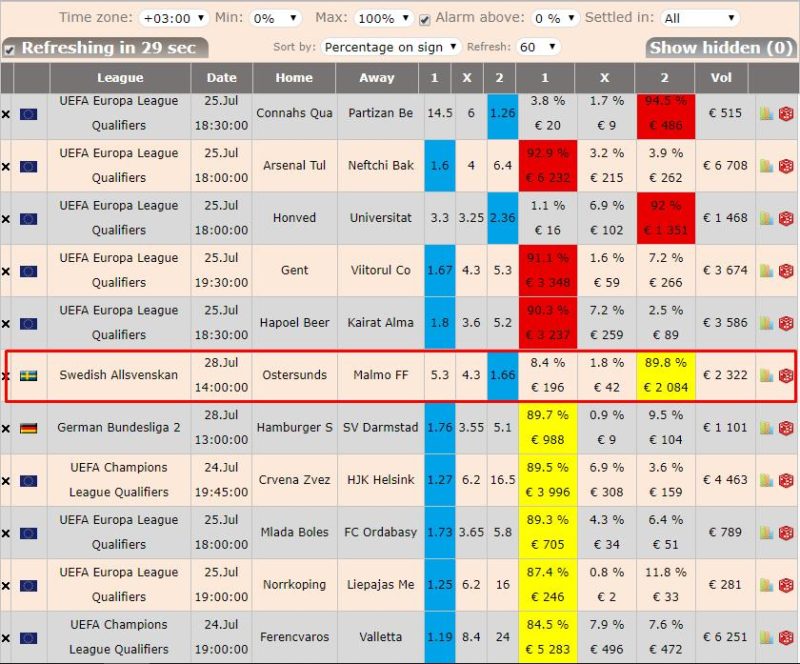The width and height of the screenshot is (800, 664).
Task: Hide the Honved match with X icon
Action: 6,218
